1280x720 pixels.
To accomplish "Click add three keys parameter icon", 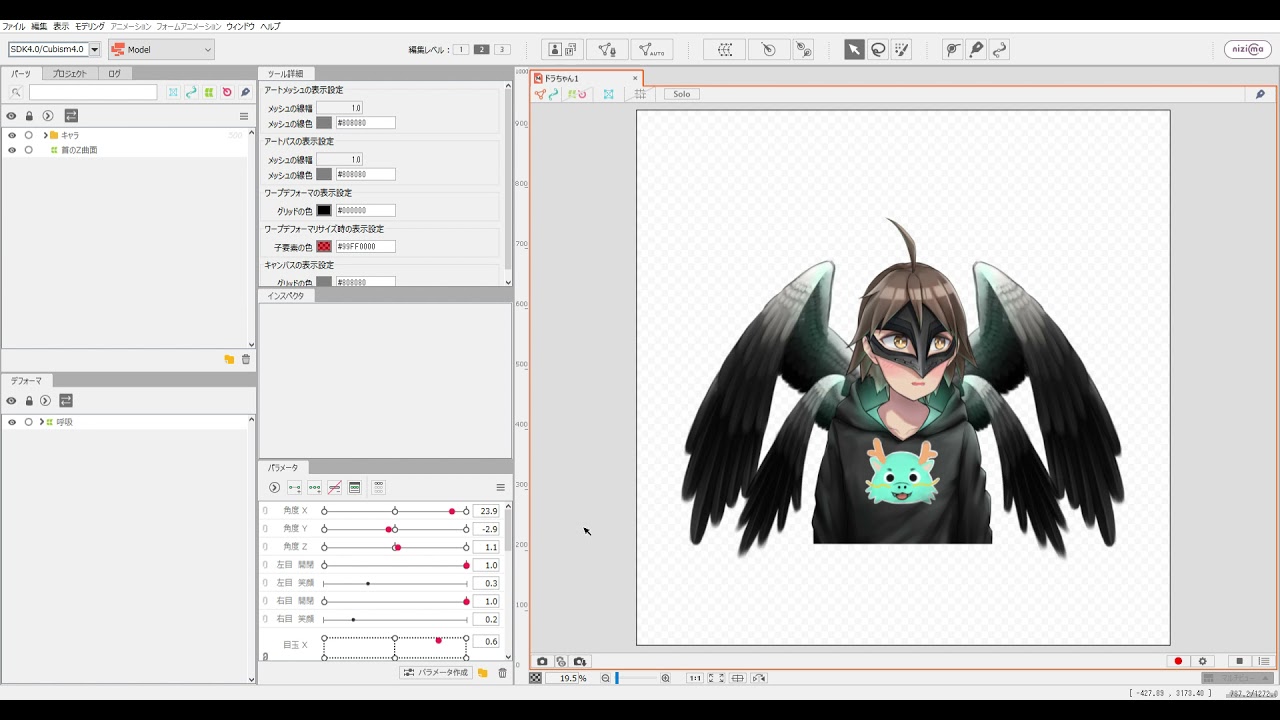I will coord(314,488).
